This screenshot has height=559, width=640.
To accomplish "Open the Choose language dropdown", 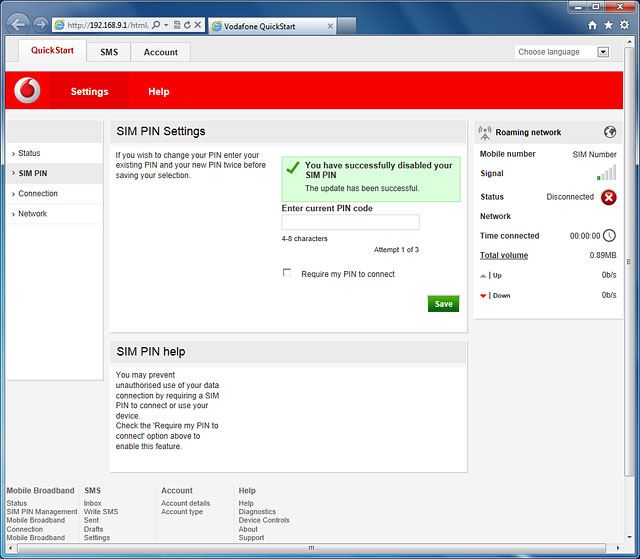I will click(603, 52).
